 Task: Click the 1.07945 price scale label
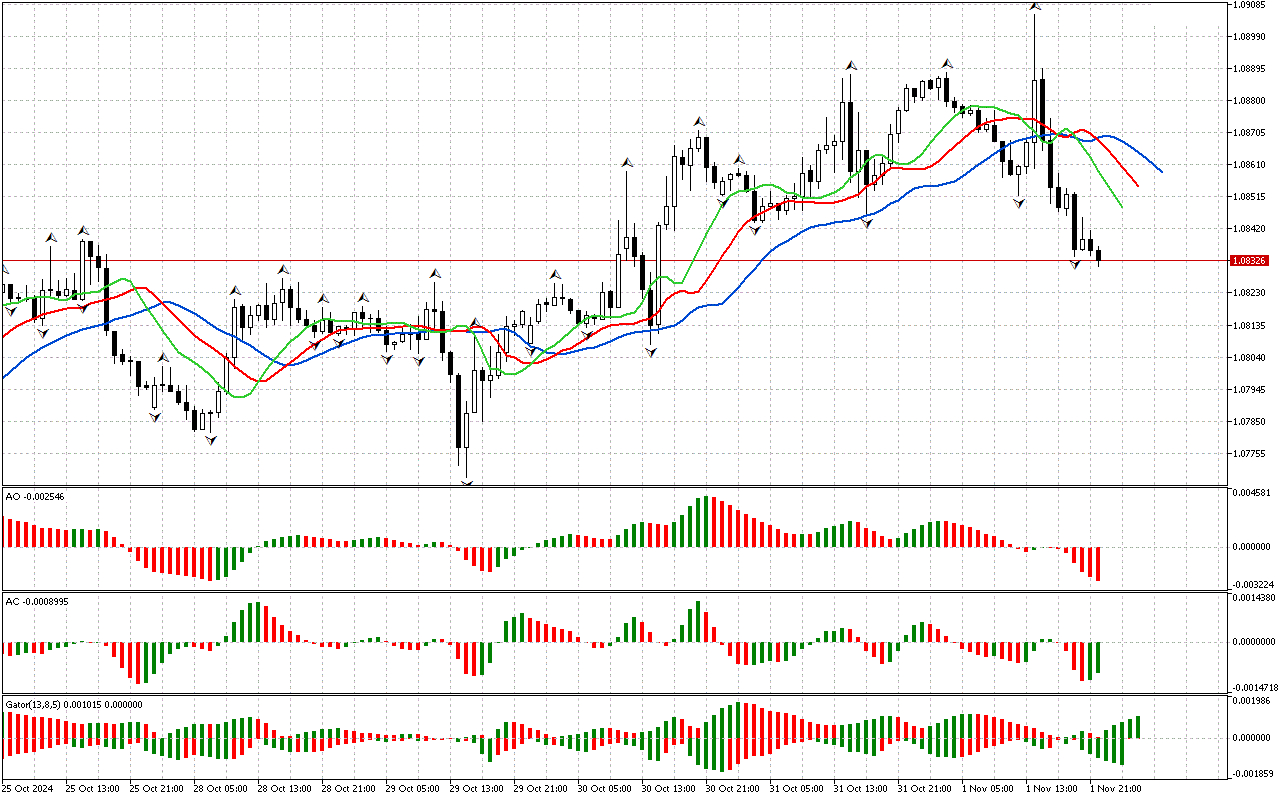[x=1250, y=390]
